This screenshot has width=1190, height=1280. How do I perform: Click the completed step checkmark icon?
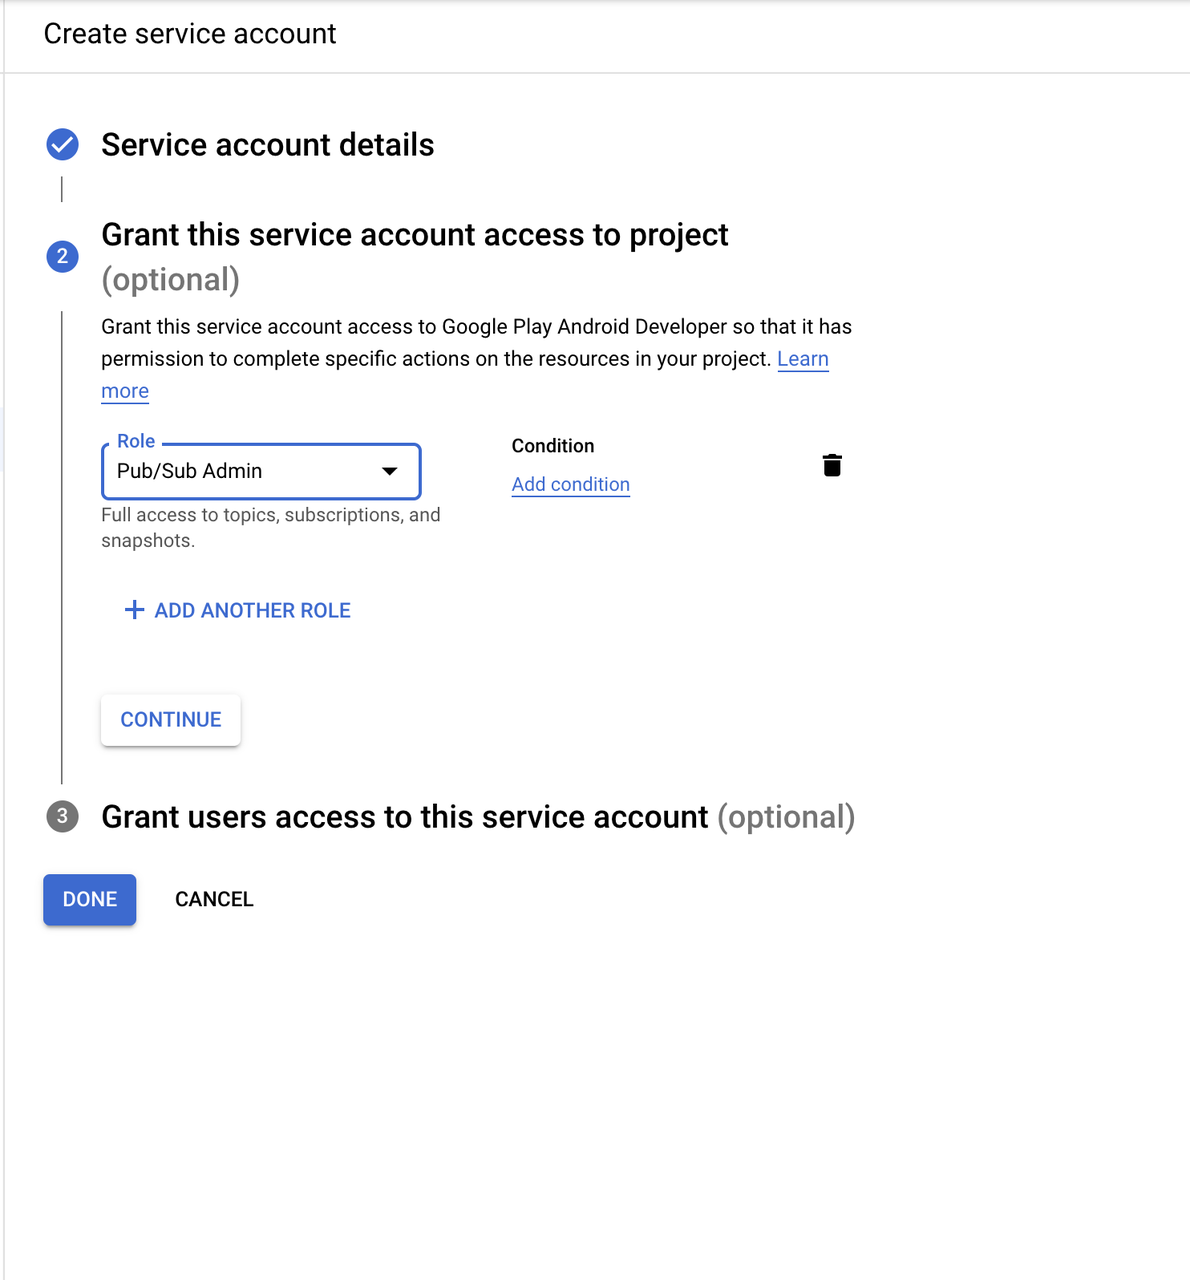[x=62, y=145]
